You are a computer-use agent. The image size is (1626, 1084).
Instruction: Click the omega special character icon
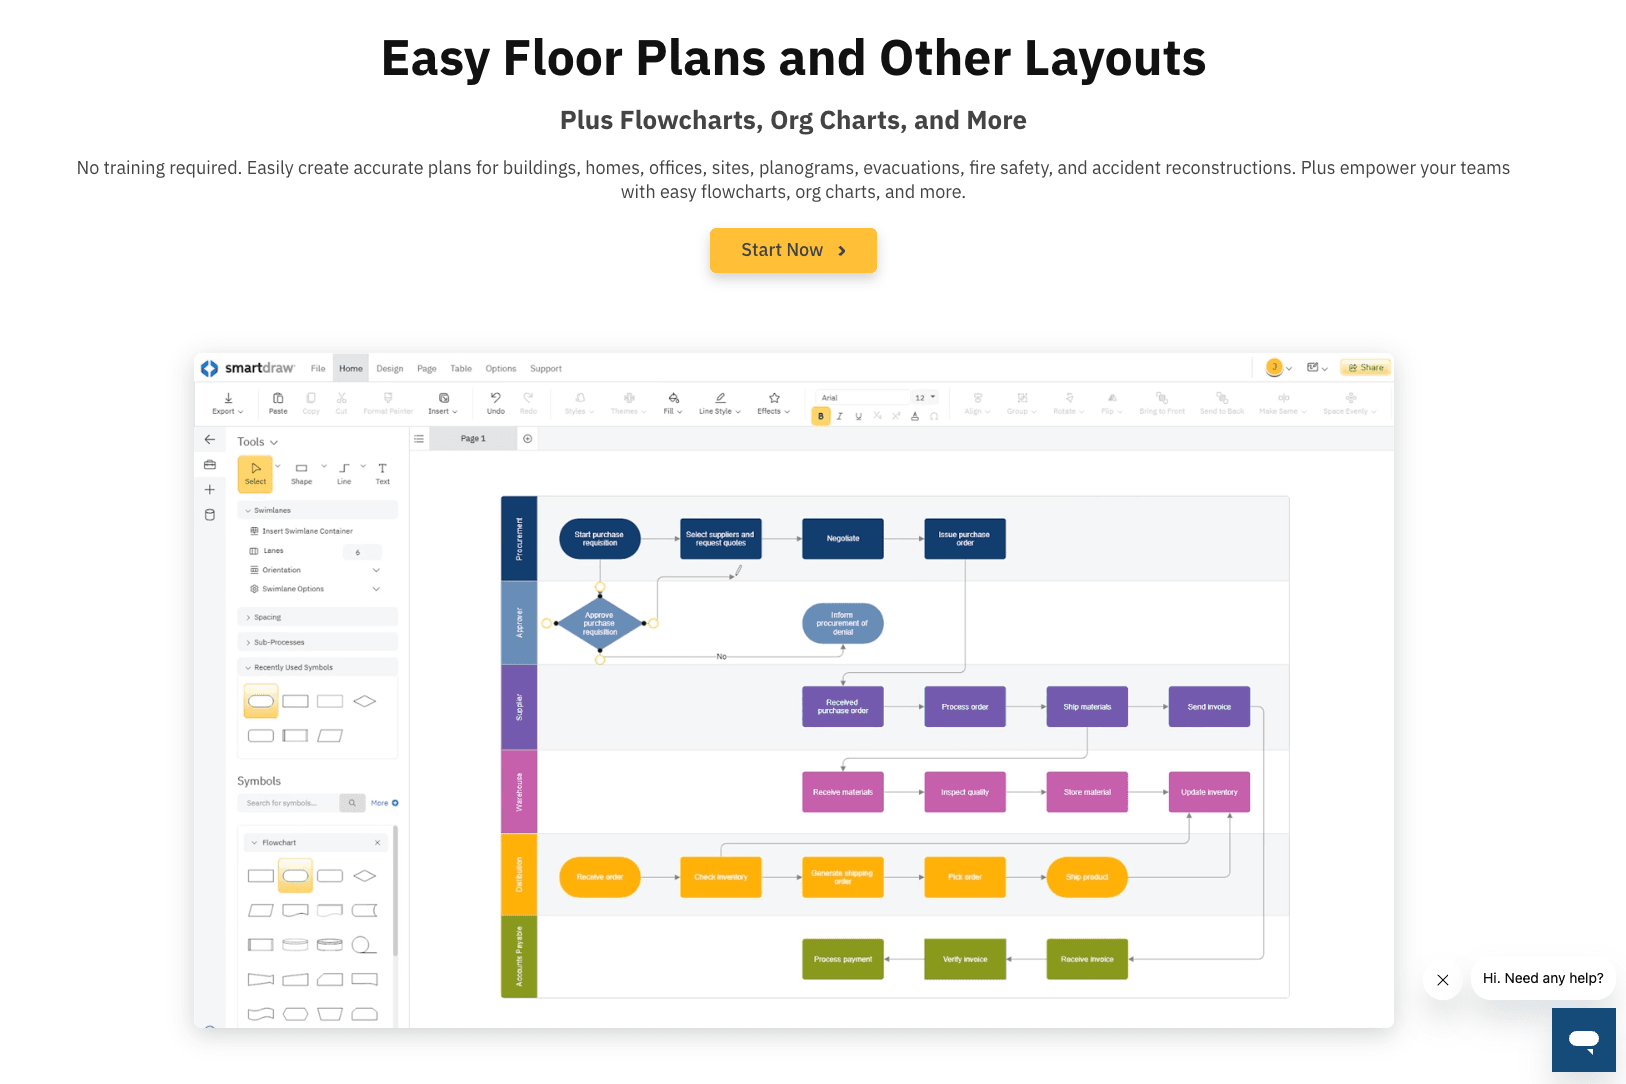click(x=934, y=416)
